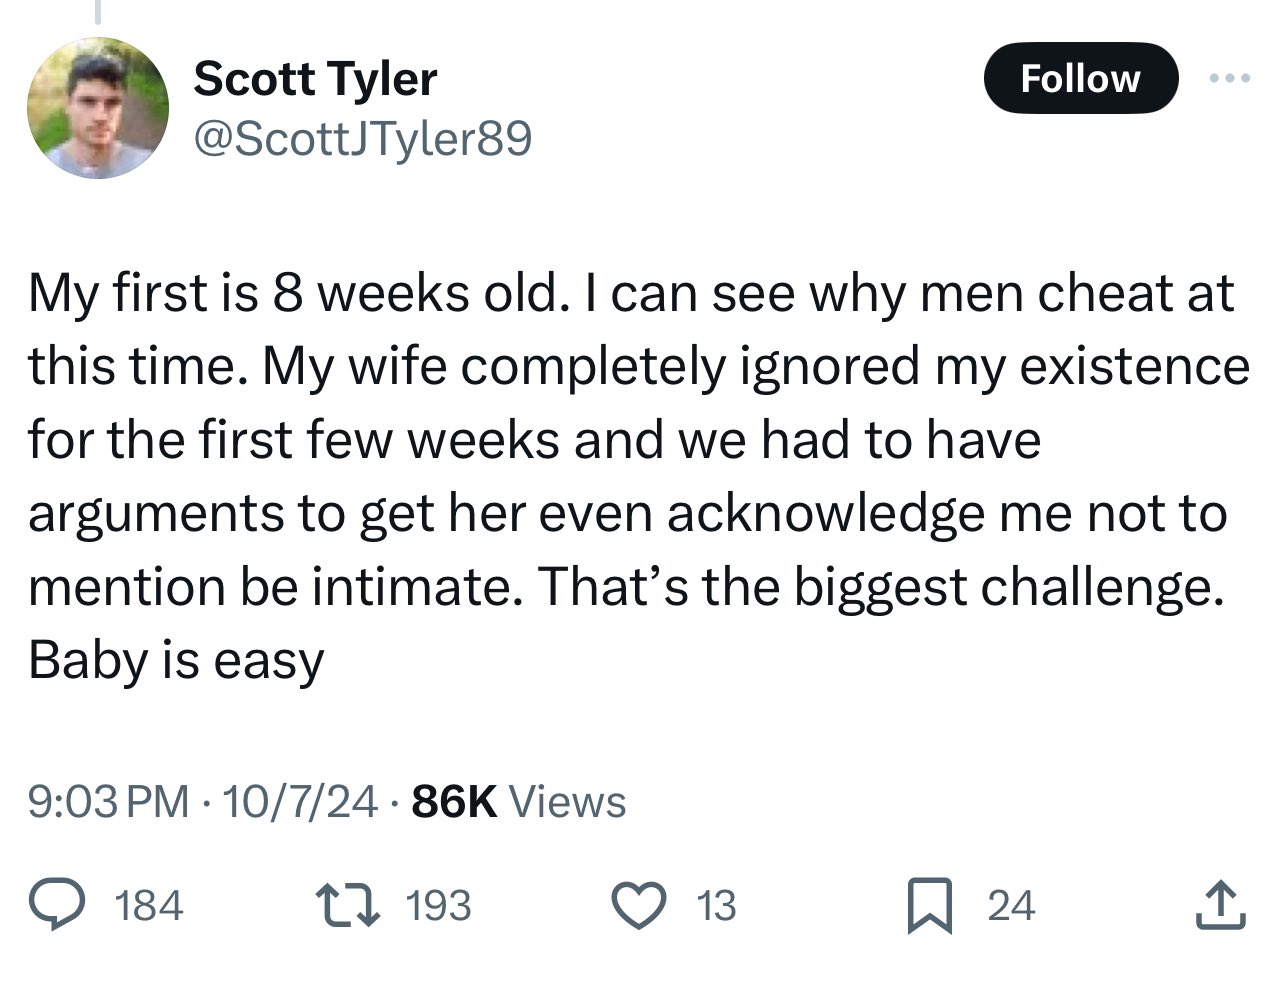Click the thread connector line above avatar
Image resolution: width=1284 pixels, height=999 pixels.
97,12
